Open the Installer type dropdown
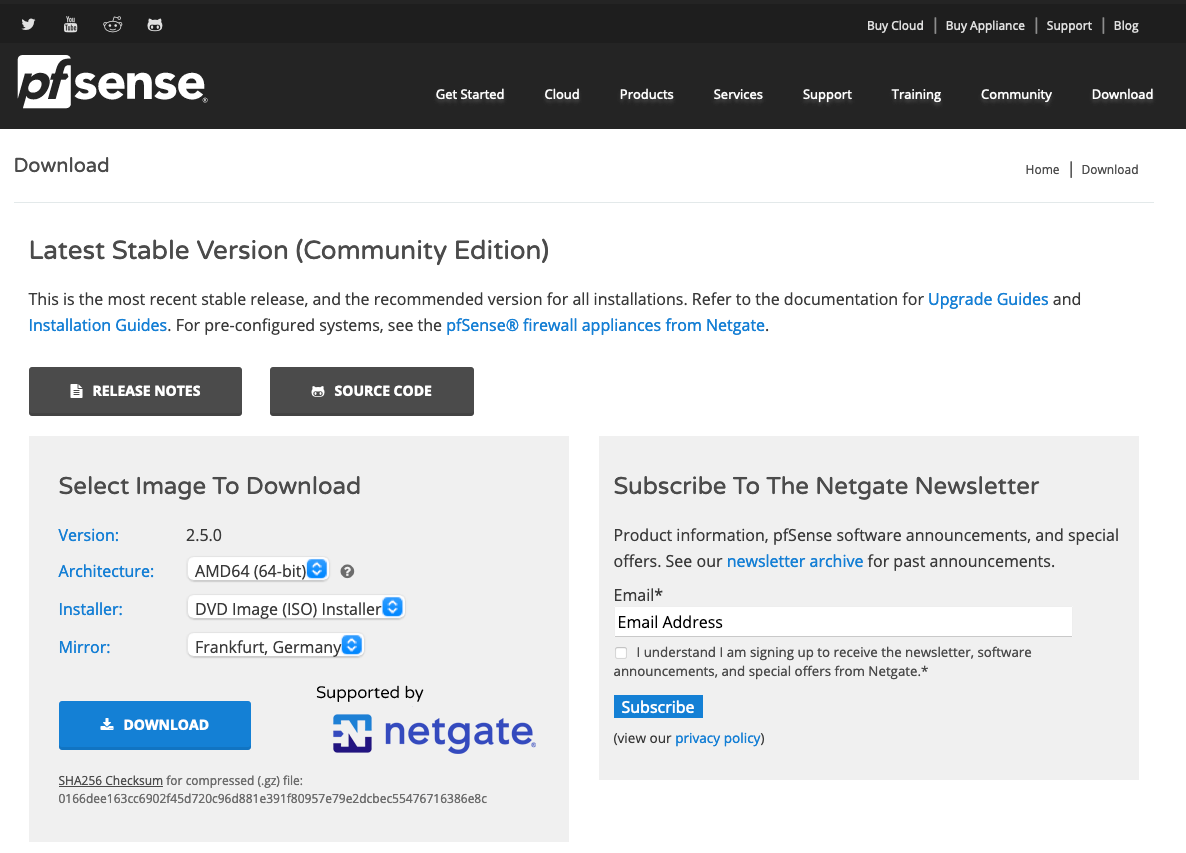 296,608
